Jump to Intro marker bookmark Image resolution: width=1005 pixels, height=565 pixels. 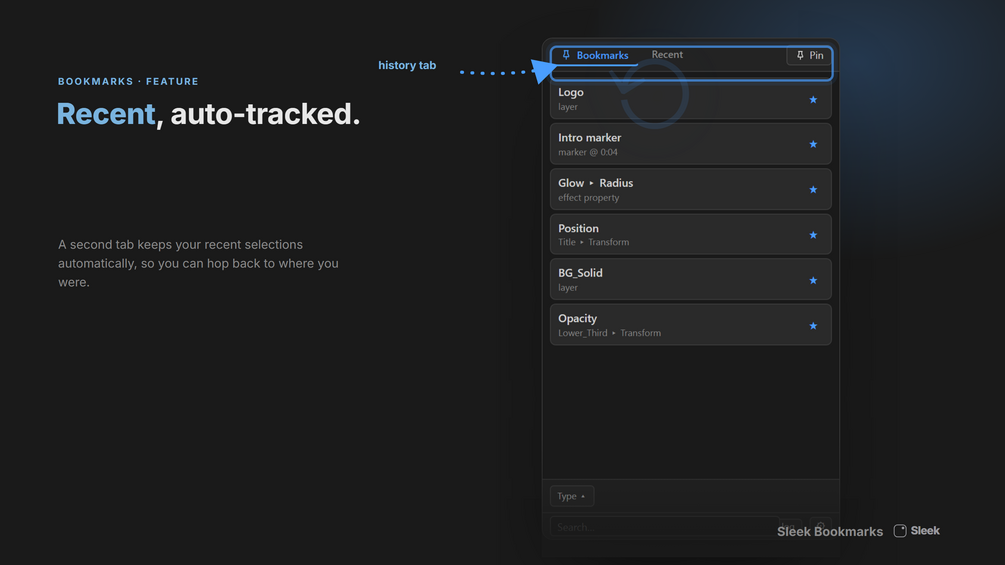tap(690, 144)
